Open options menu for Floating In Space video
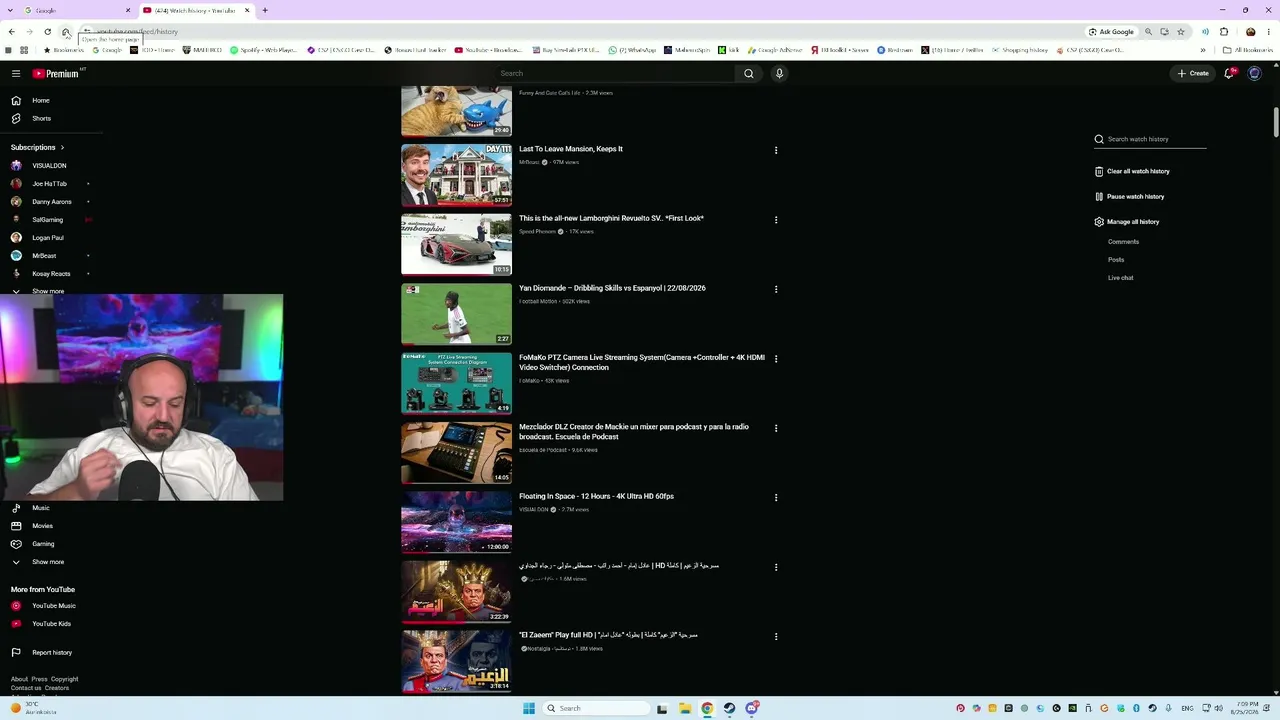This screenshot has width=1280, height=720. pyautogui.click(x=776, y=498)
